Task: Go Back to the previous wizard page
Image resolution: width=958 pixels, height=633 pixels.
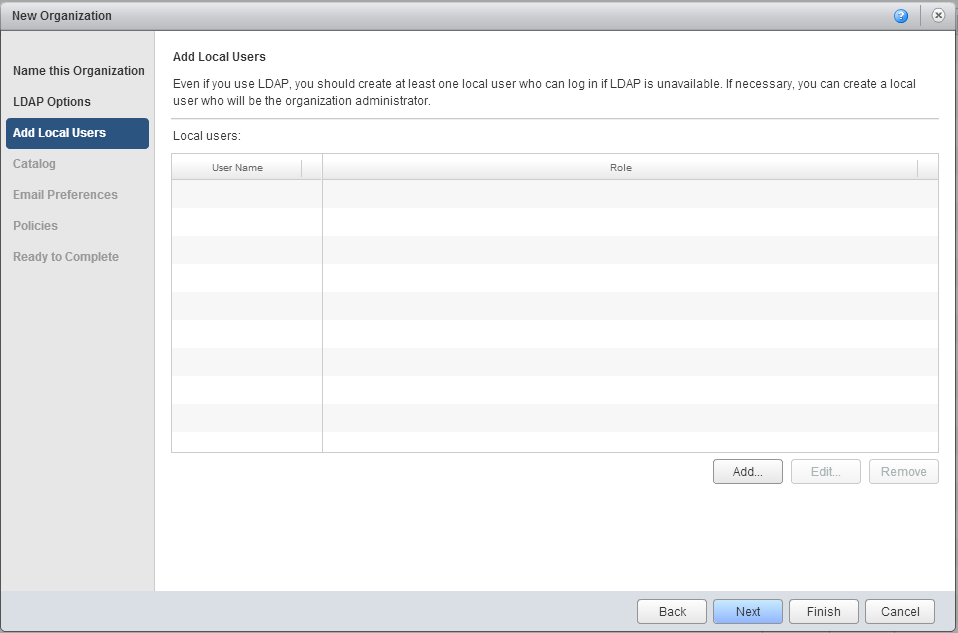Action: click(x=672, y=612)
